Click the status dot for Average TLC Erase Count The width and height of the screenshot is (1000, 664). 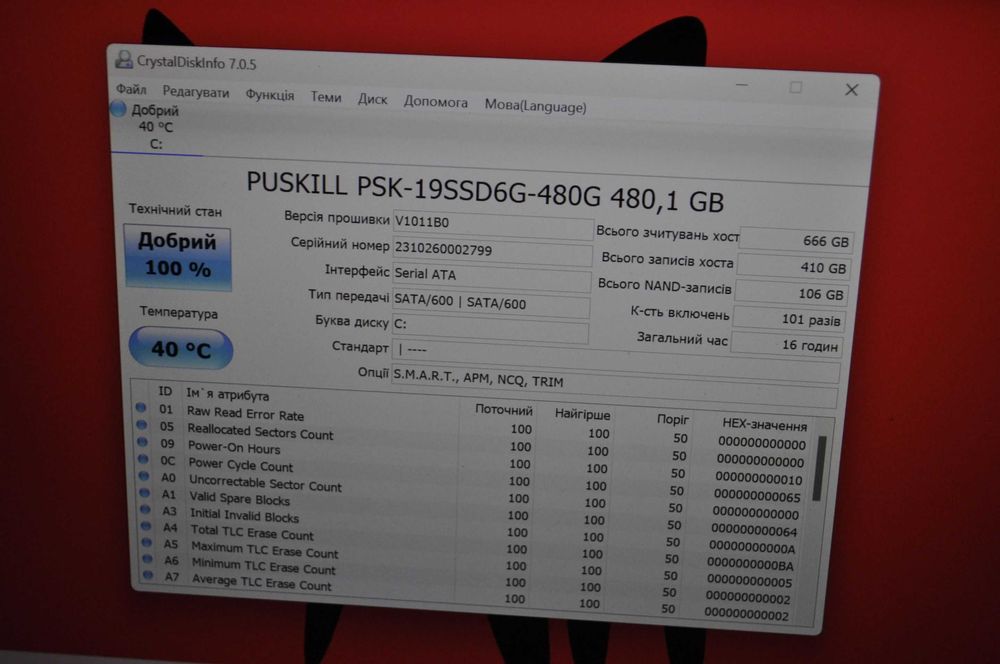148,575
